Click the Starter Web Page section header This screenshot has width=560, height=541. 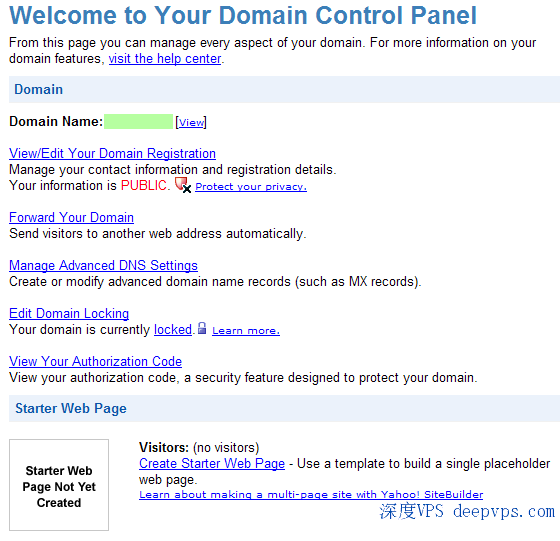(x=284, y=408)
